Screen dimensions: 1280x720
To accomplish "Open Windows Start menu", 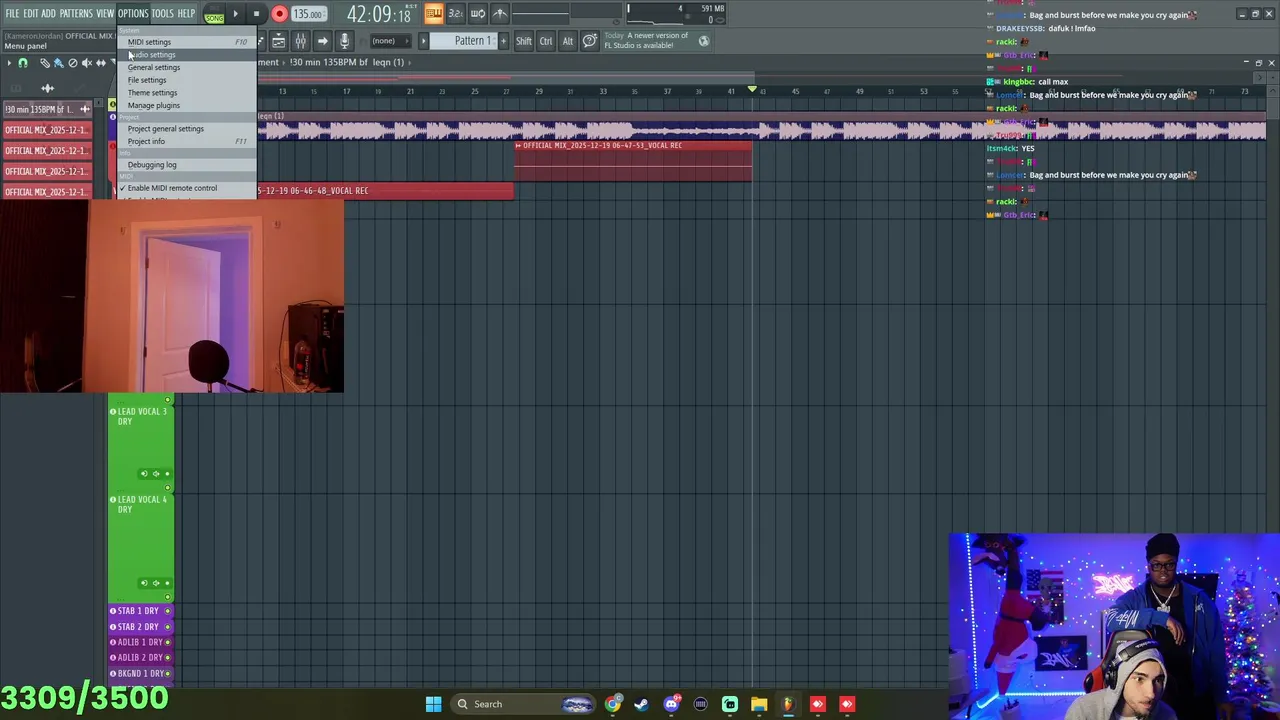I will tap(433, 704).
